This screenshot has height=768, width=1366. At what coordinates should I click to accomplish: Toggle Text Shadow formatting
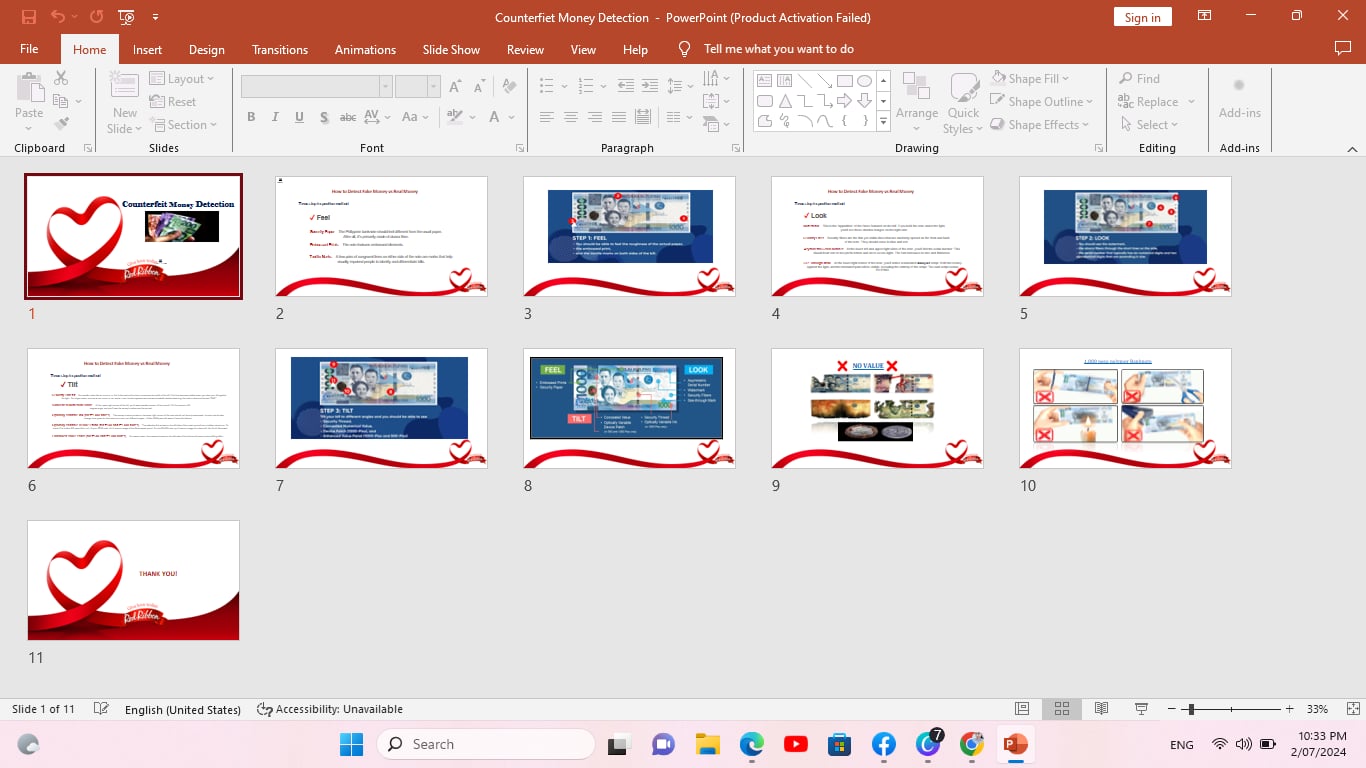(x=324, y=117)
